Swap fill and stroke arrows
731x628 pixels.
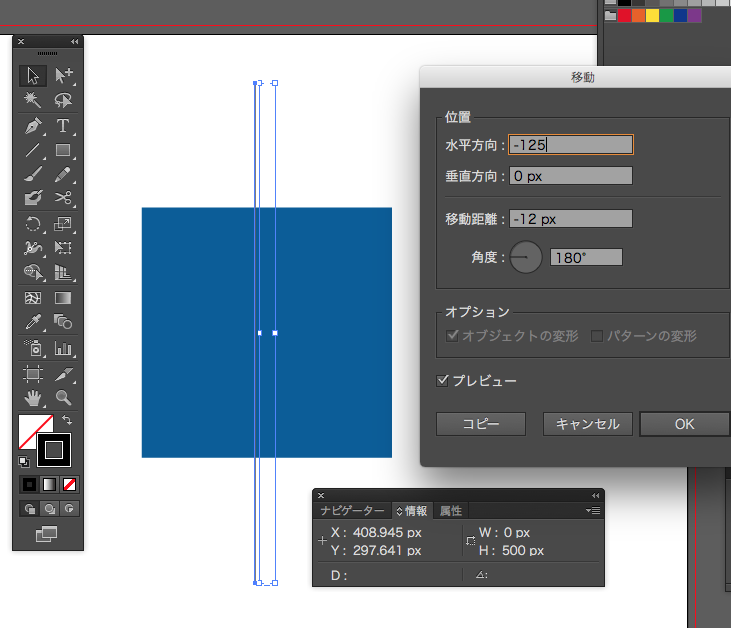click(67, 420)
